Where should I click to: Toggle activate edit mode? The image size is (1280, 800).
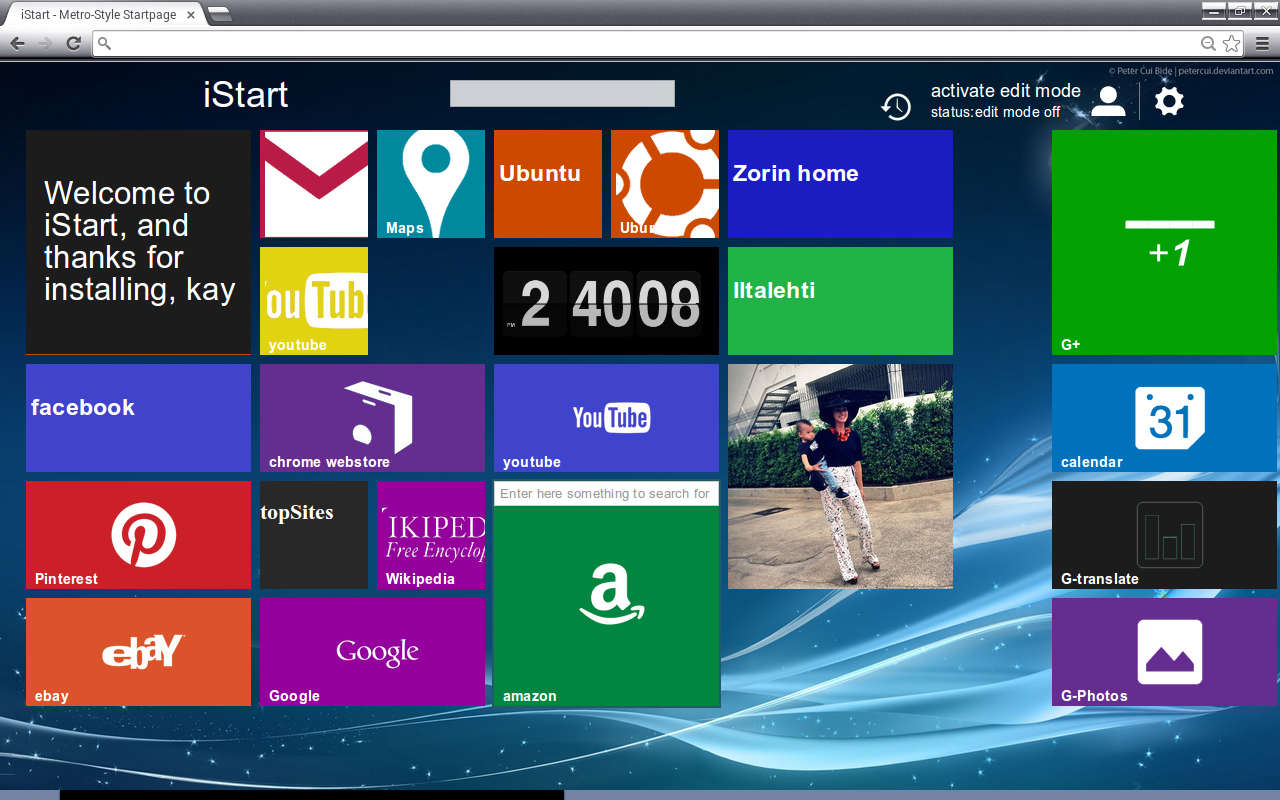tap(1005, 91)
